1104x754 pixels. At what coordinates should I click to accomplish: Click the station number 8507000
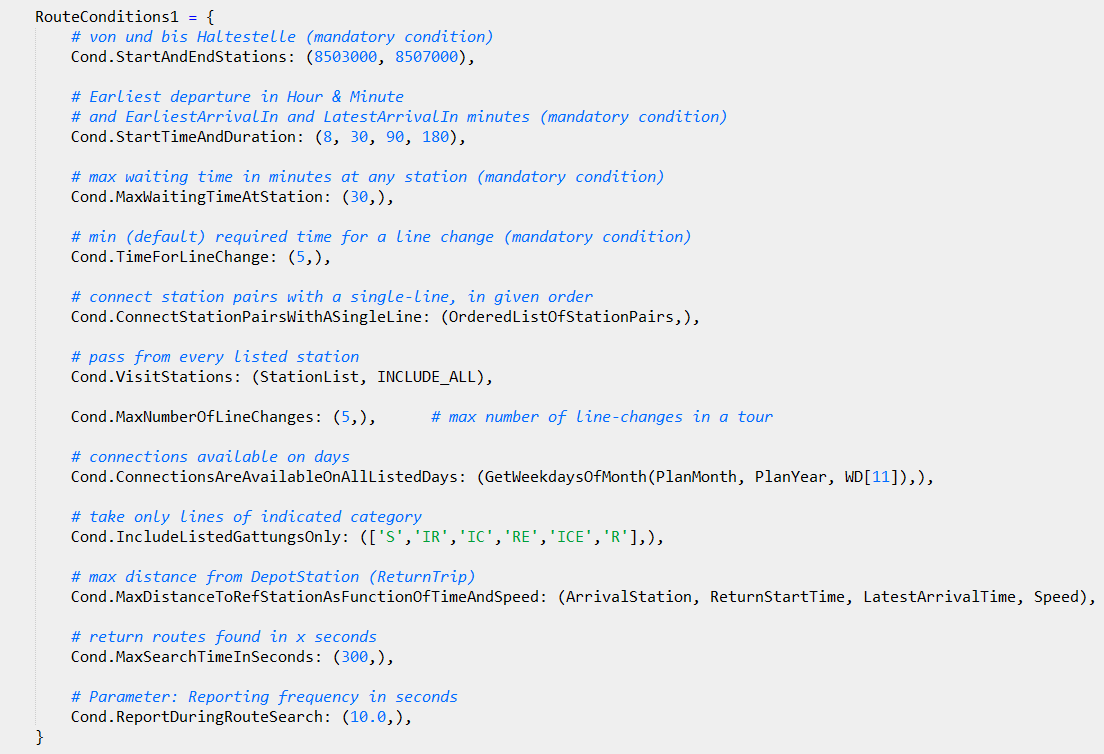tap(427, 57)
